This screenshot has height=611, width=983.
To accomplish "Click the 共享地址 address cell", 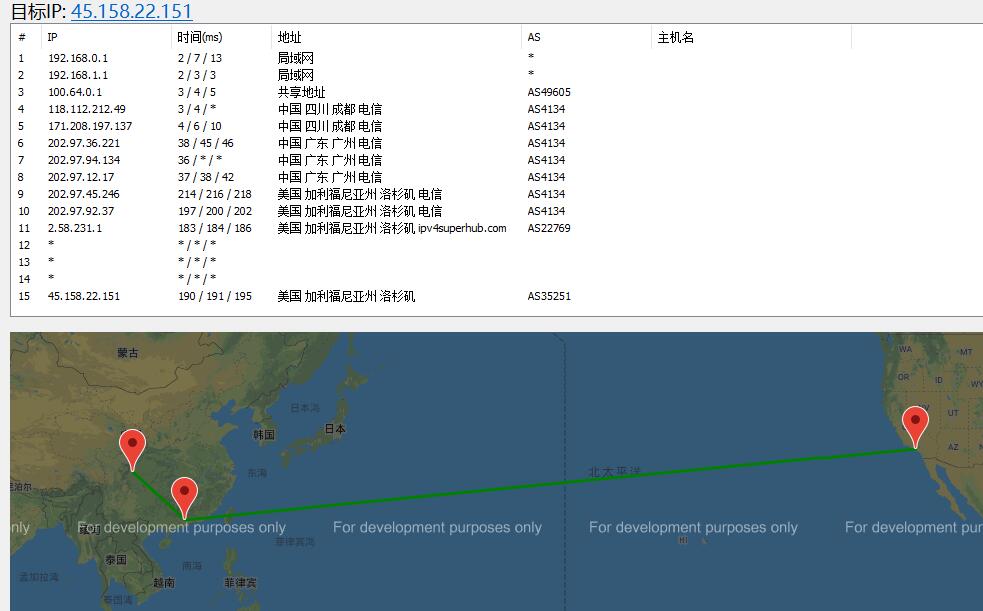I will (x=302, y=91).
